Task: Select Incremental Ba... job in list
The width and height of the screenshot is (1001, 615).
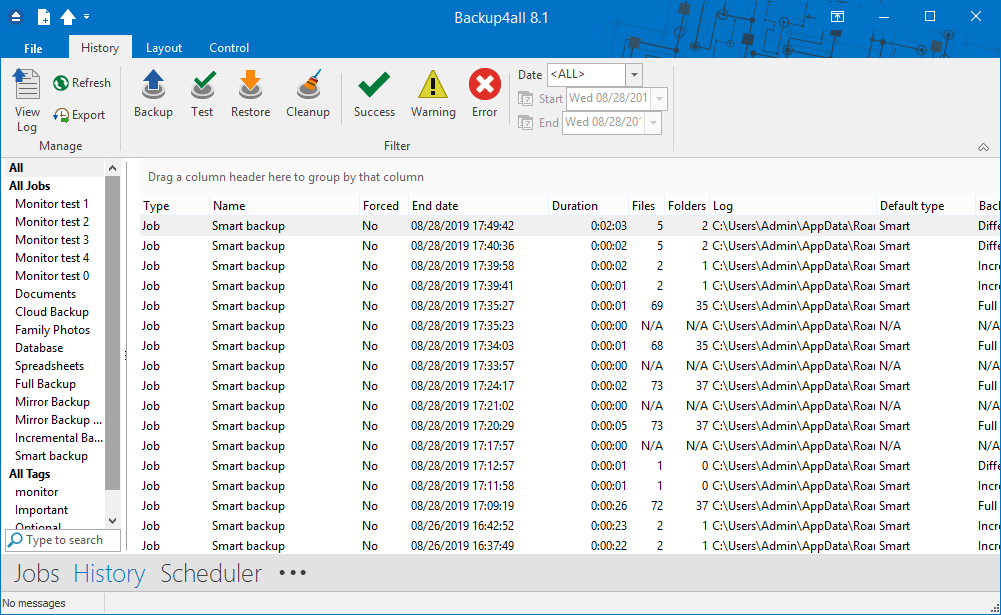Action: pyautogui.click(x=58, y=438)
